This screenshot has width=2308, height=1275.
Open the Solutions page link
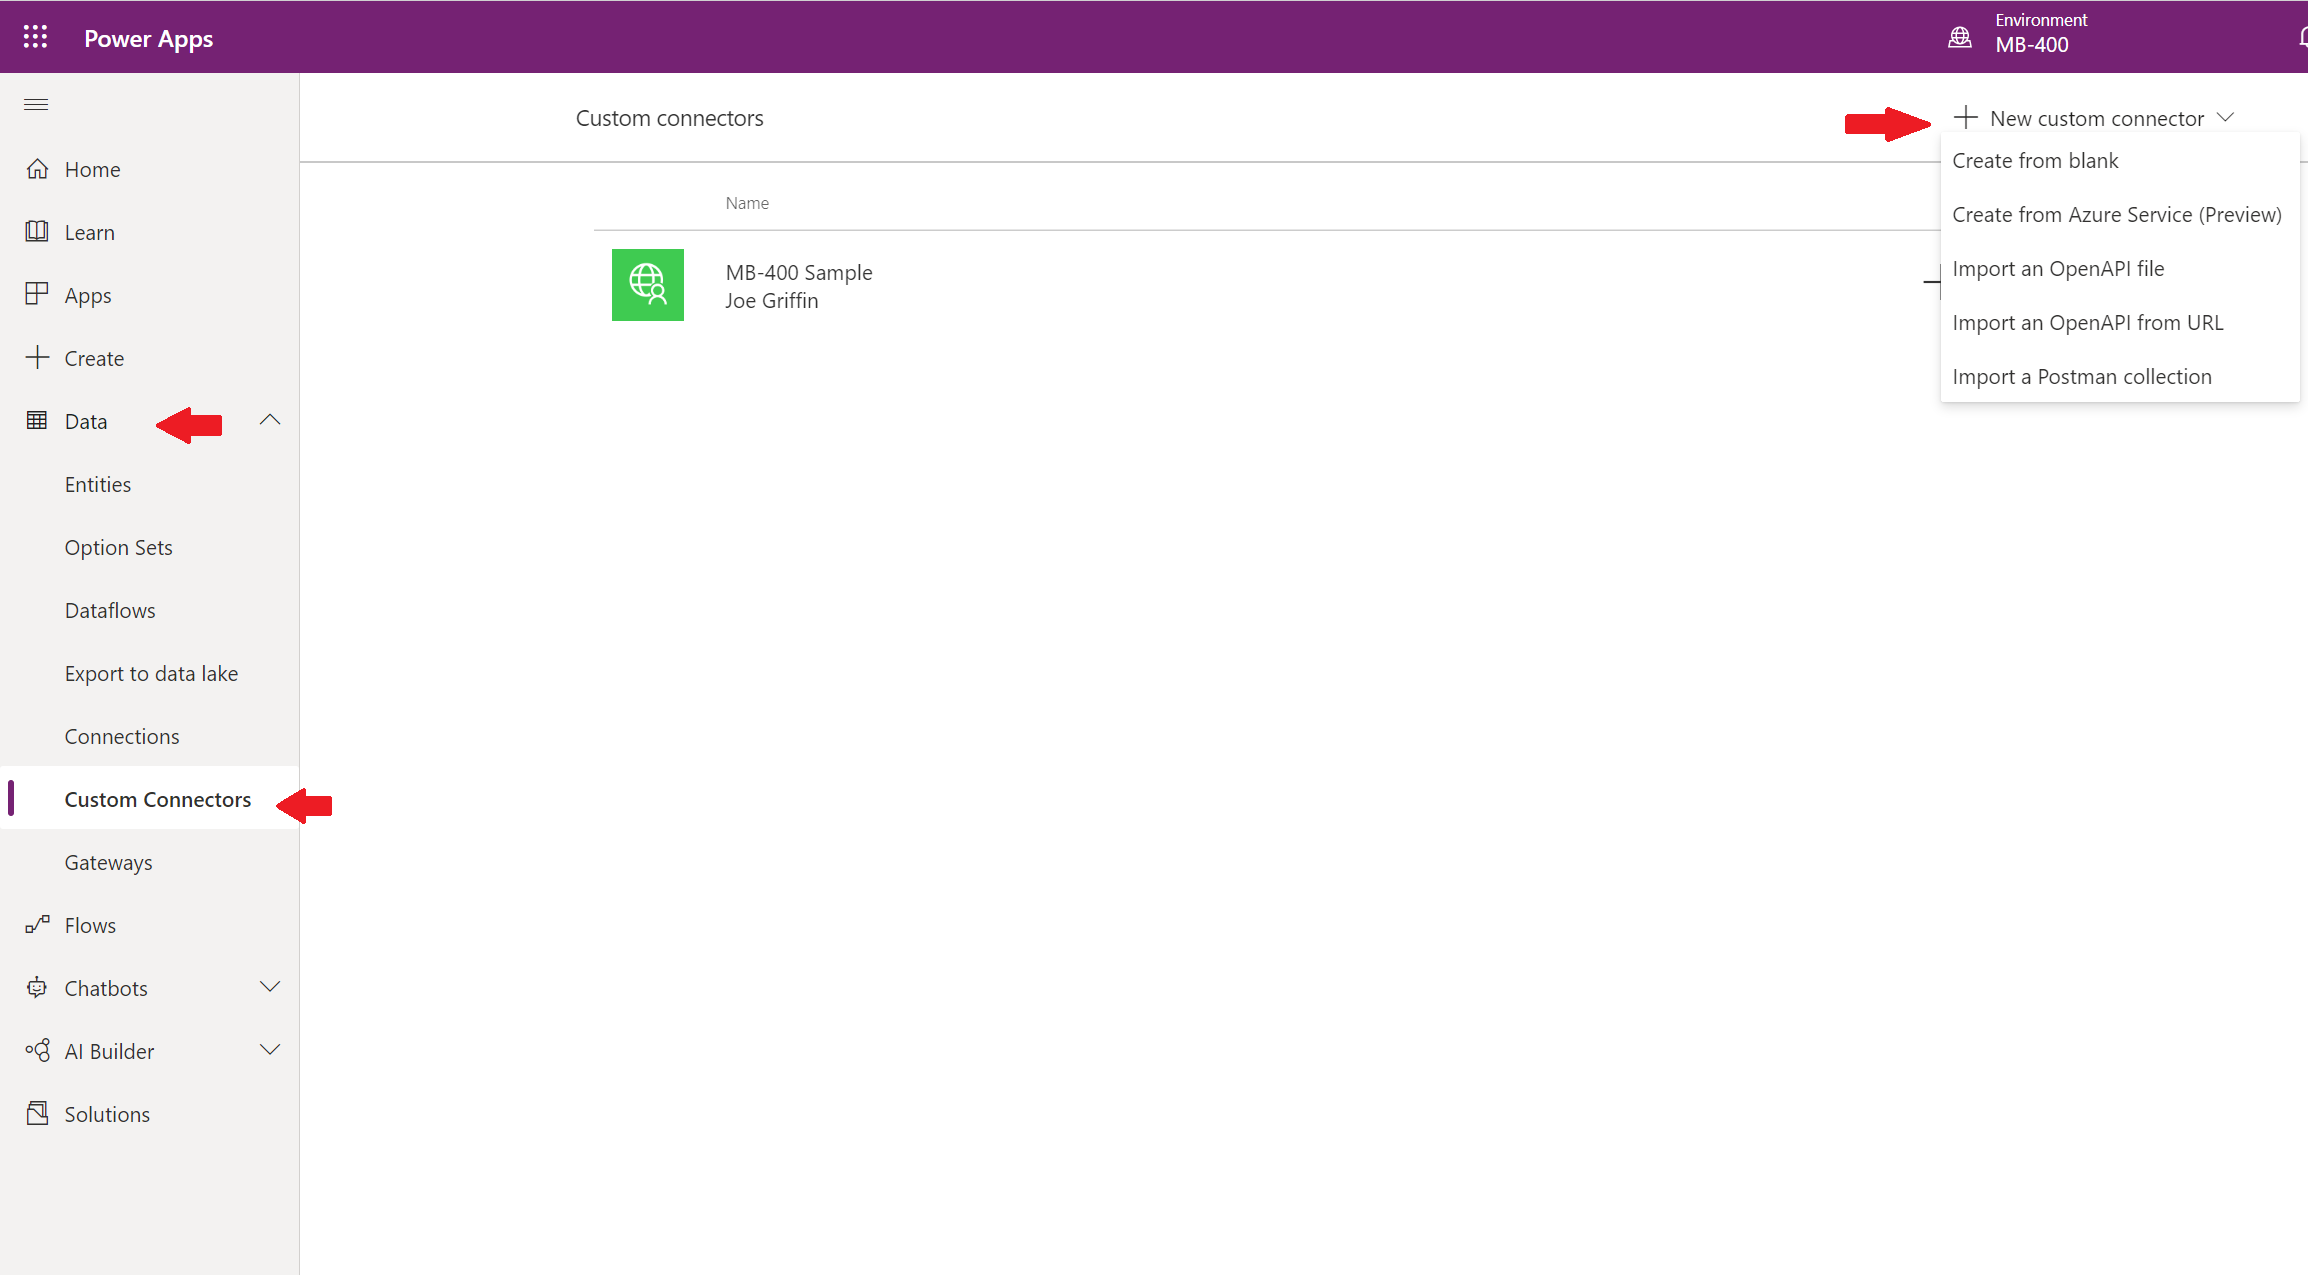point(107,1115)
